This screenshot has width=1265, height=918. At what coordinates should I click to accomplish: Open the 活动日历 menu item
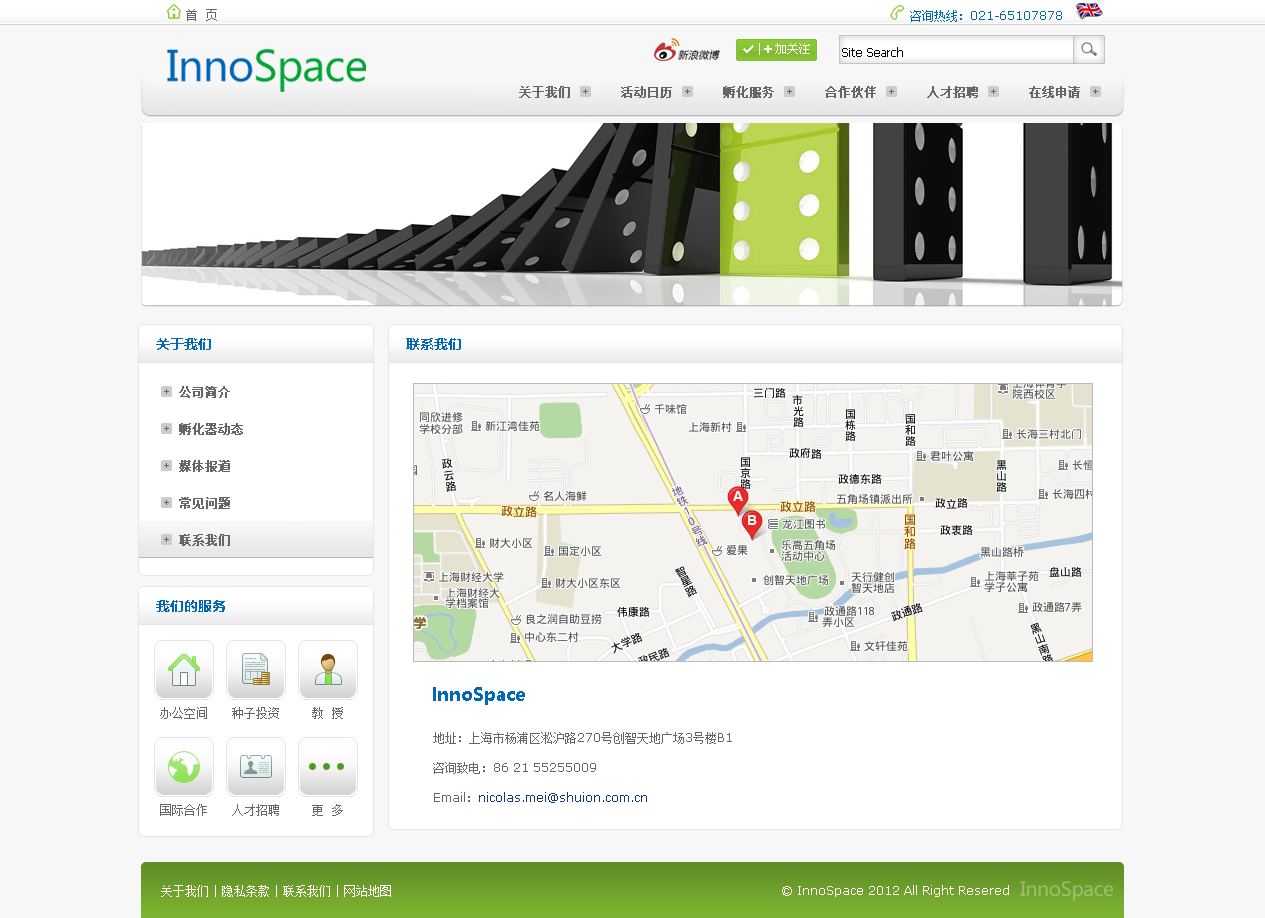[646, 92]
